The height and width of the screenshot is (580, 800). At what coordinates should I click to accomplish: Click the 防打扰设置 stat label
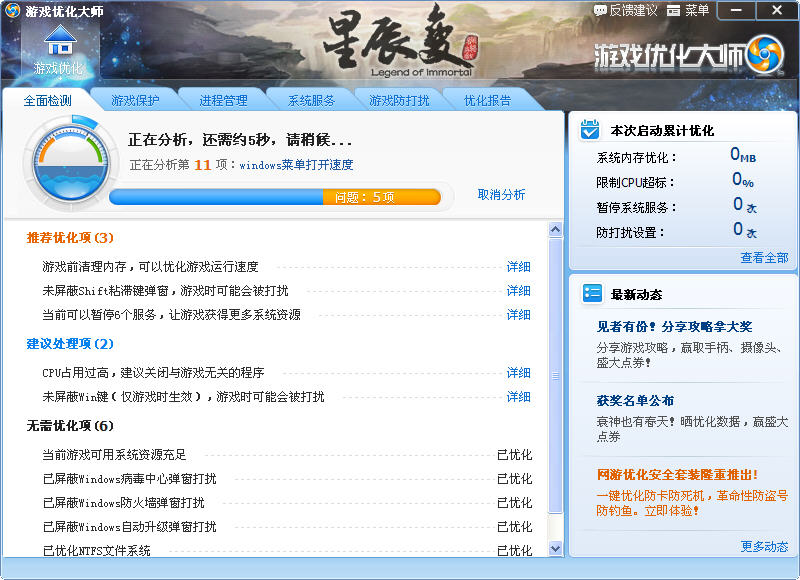point(630,233)
